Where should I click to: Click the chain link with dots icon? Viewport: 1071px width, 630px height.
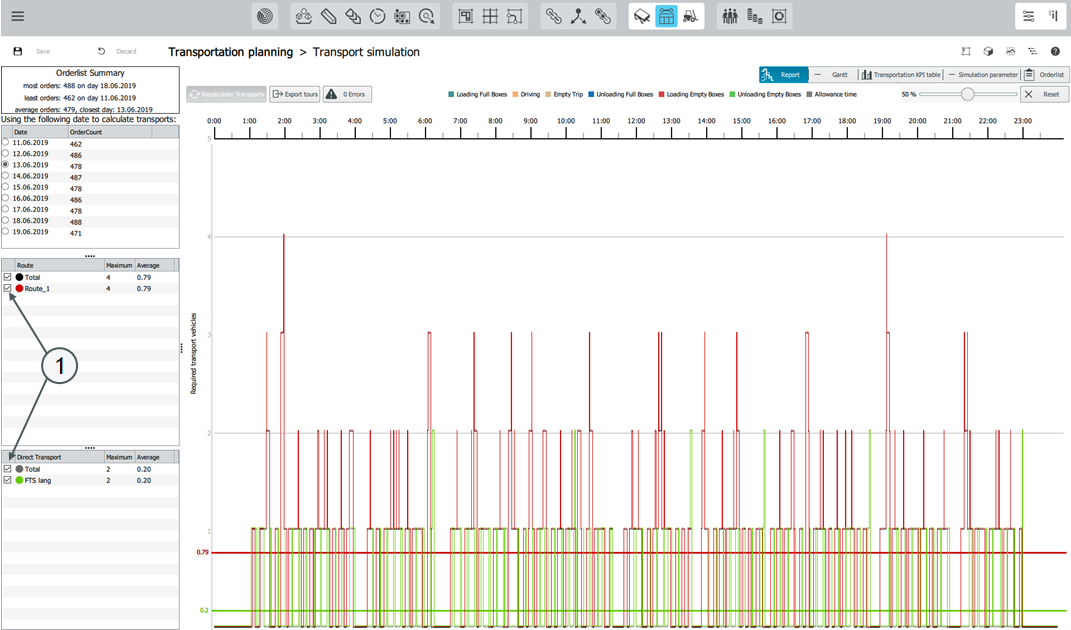pyautogui.click(x=603, y=16)
